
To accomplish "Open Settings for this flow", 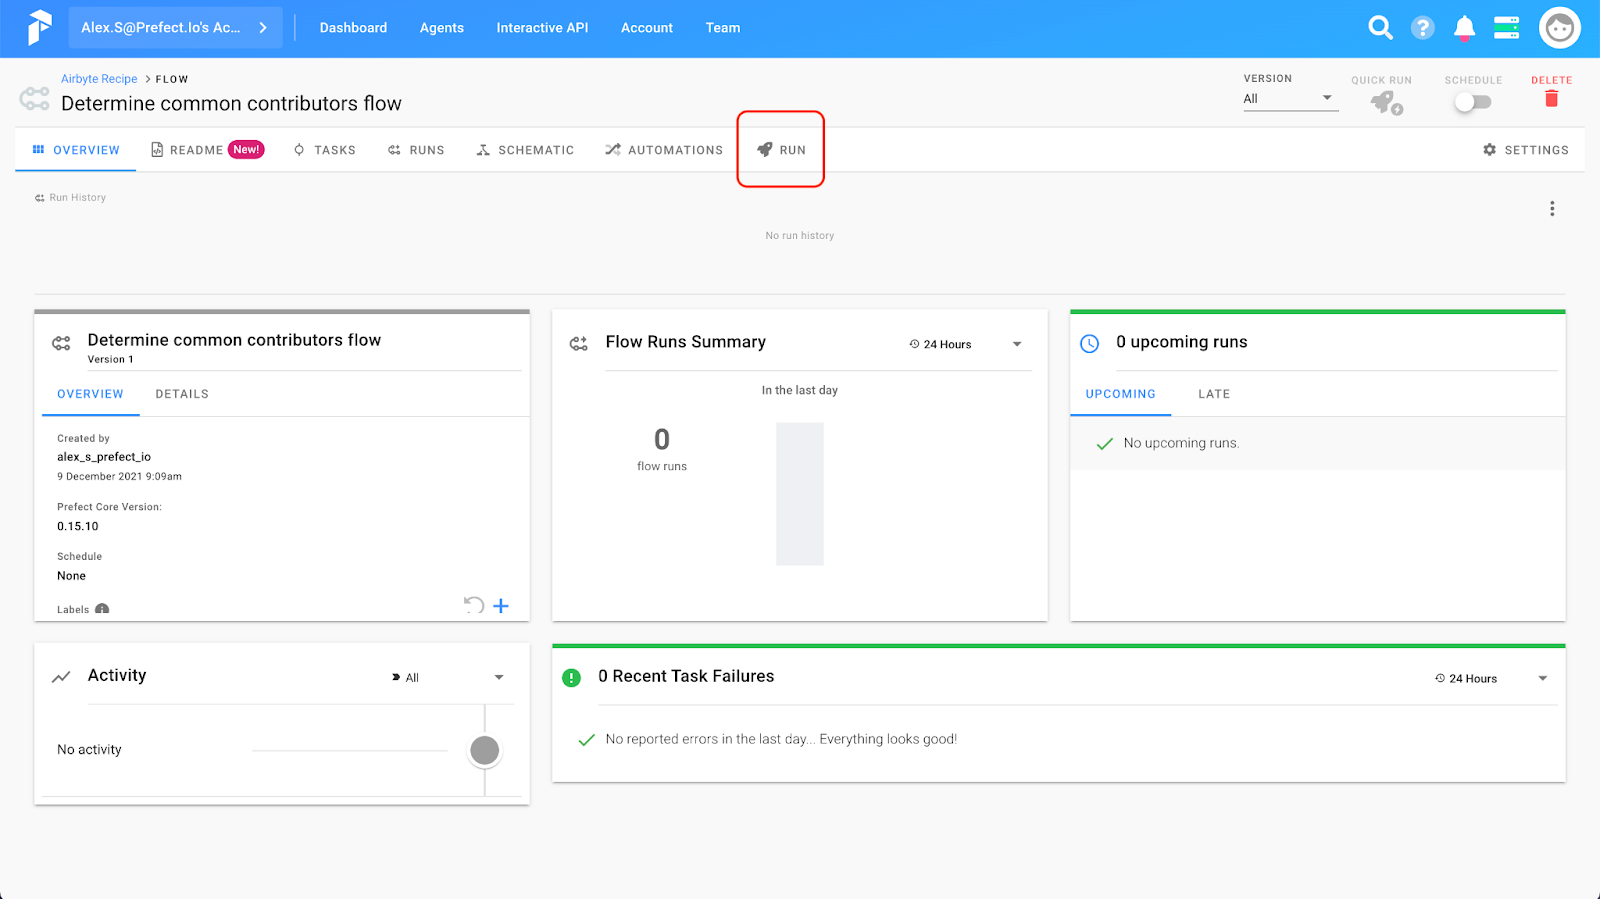I will tap(1525, 150).
